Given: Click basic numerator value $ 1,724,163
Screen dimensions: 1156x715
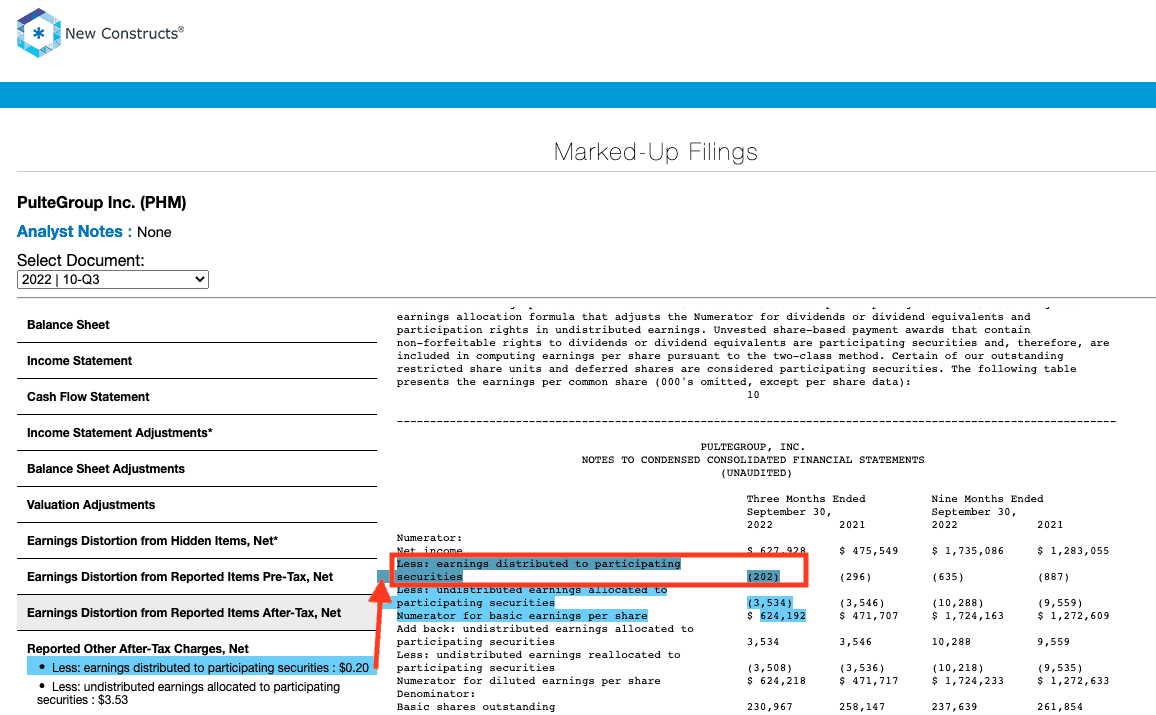Looking at the screenshot, I should coord(967,615).
